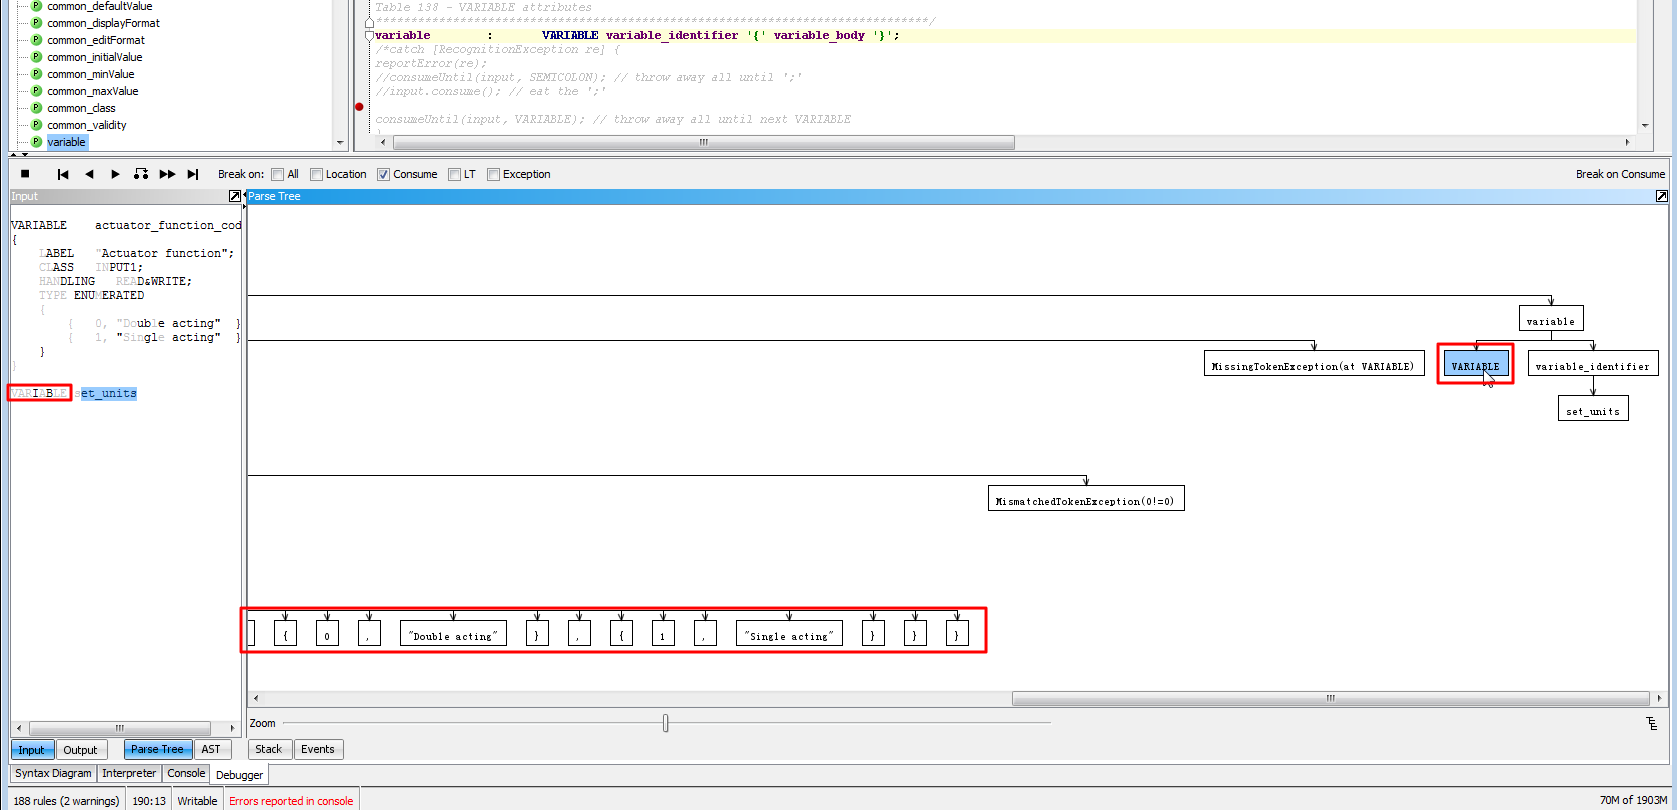Click "Errors reported in console" status message
This screenshot has width=1677, height=810.
(291, 801)
